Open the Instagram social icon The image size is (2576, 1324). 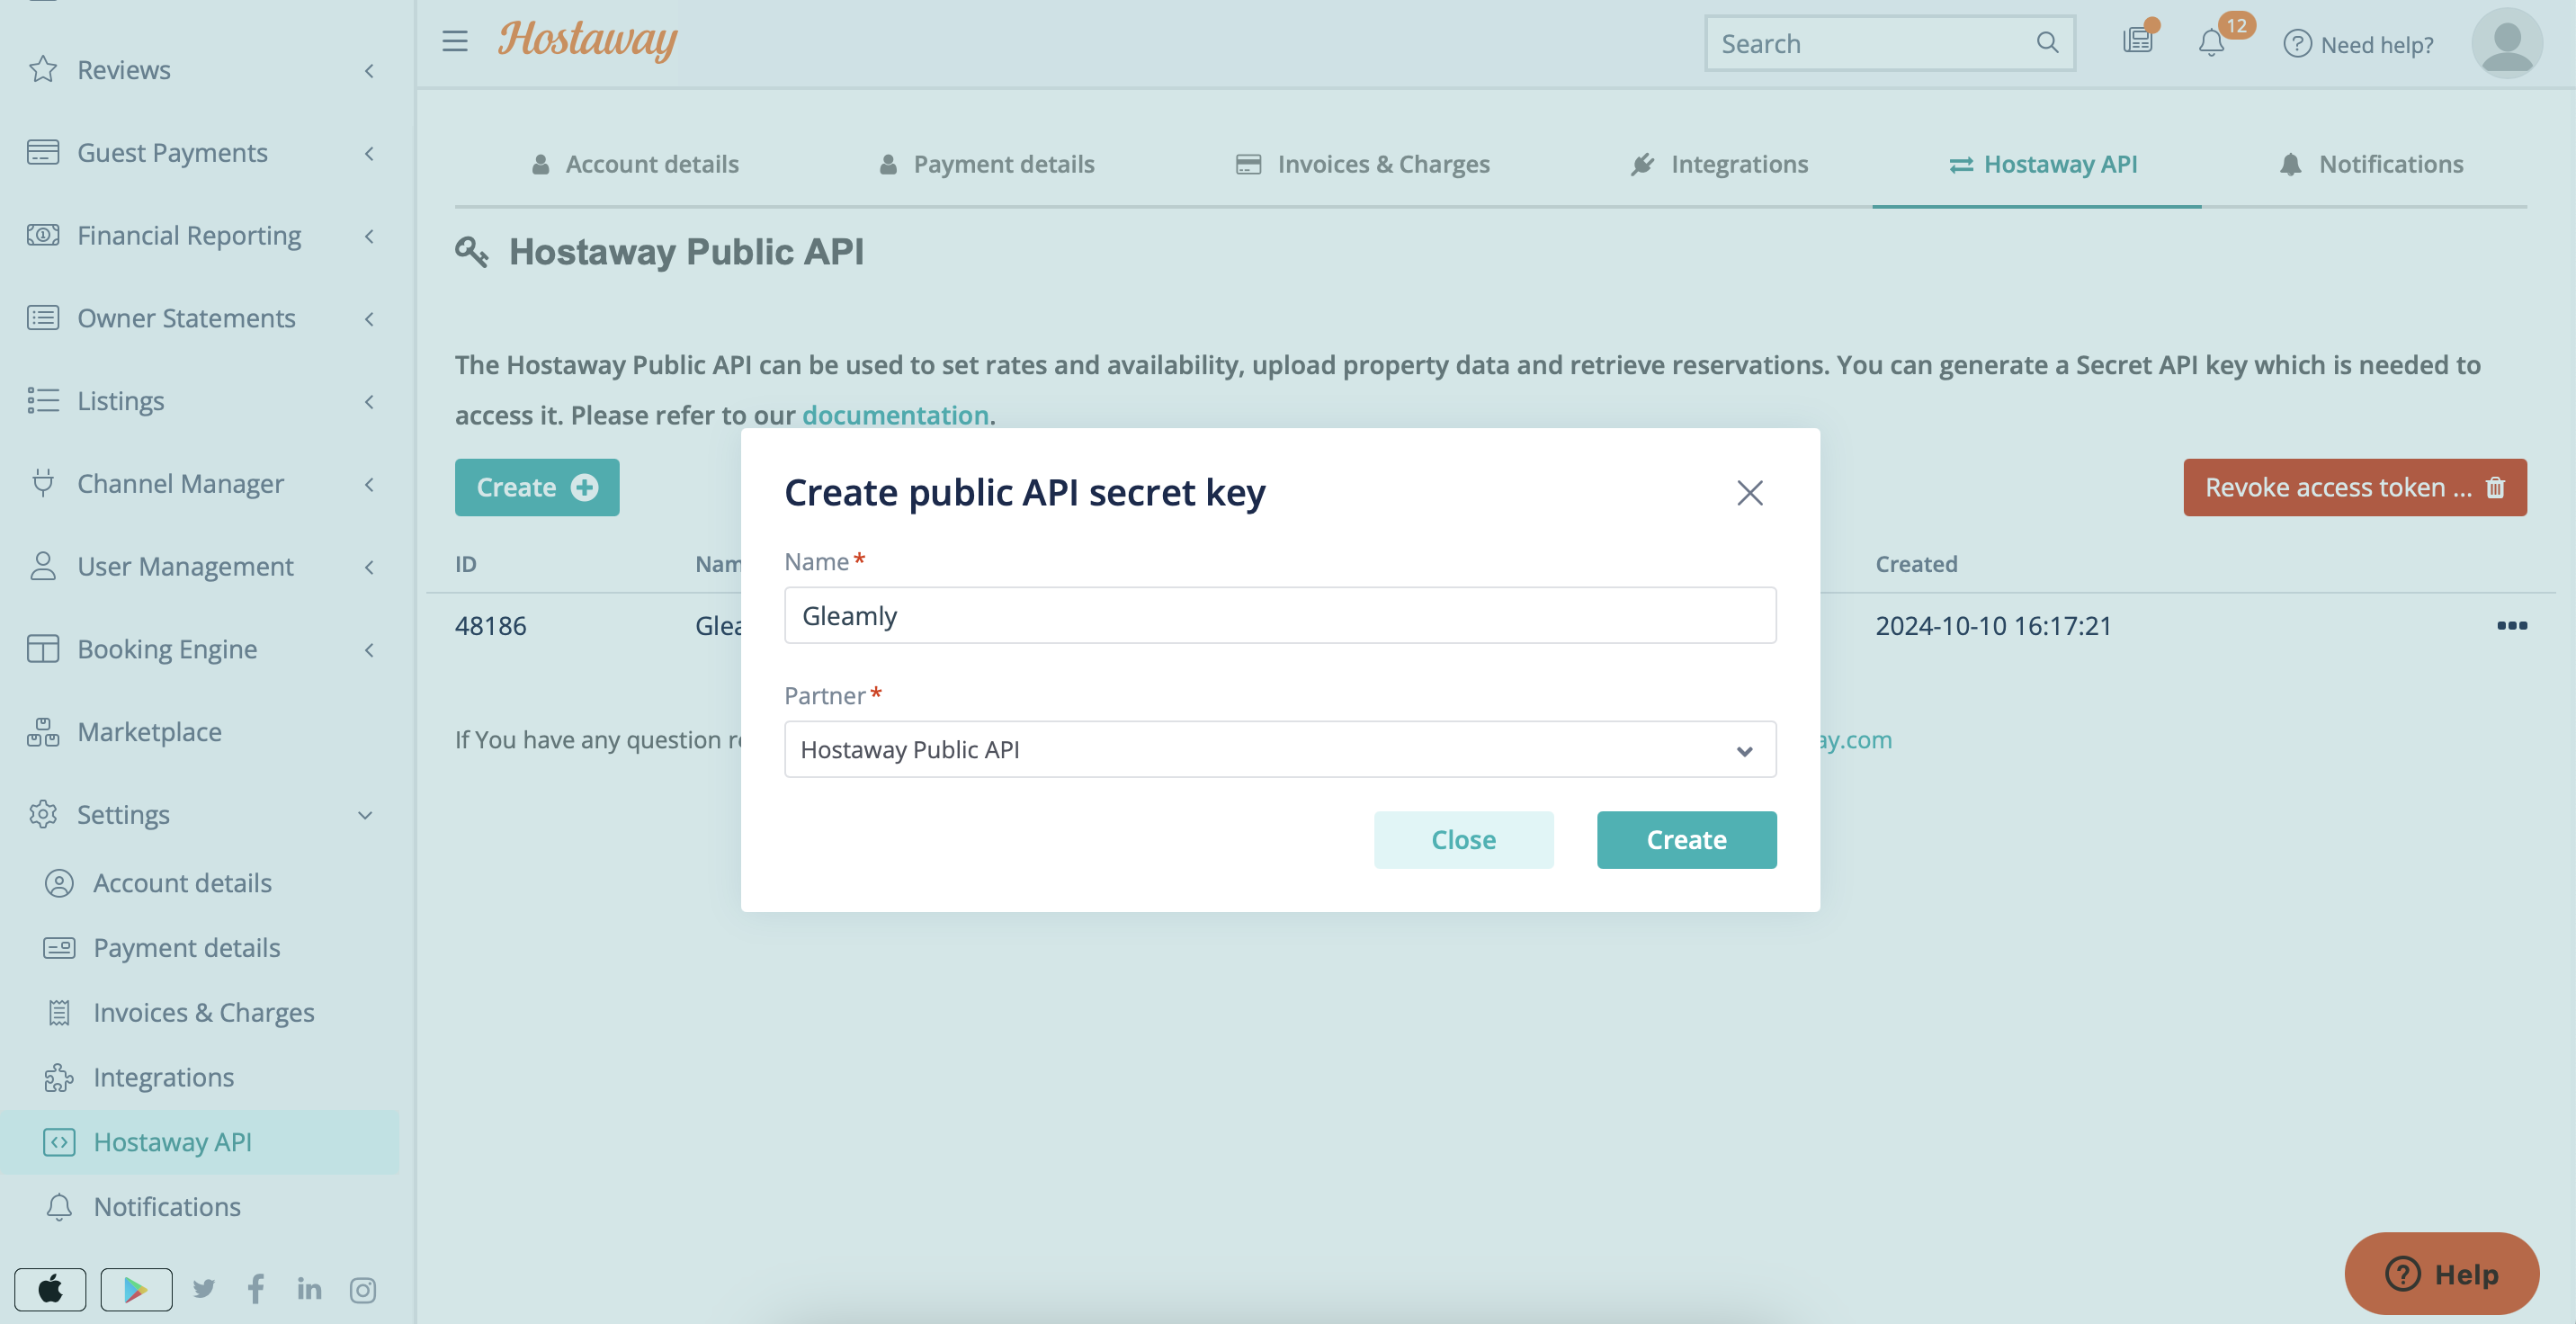(362, 1290)
